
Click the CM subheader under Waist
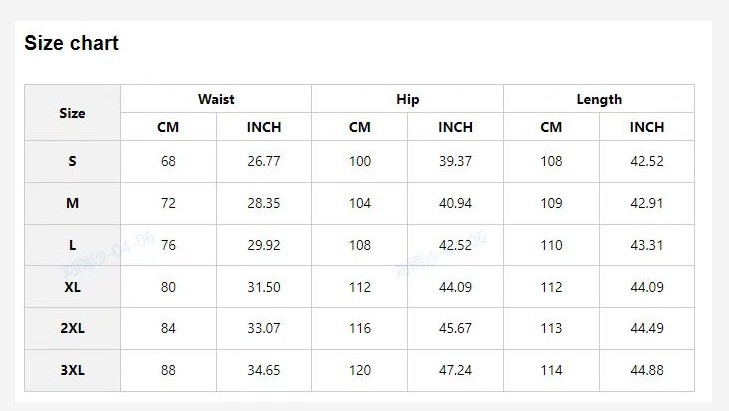click(x=168, y=127)
